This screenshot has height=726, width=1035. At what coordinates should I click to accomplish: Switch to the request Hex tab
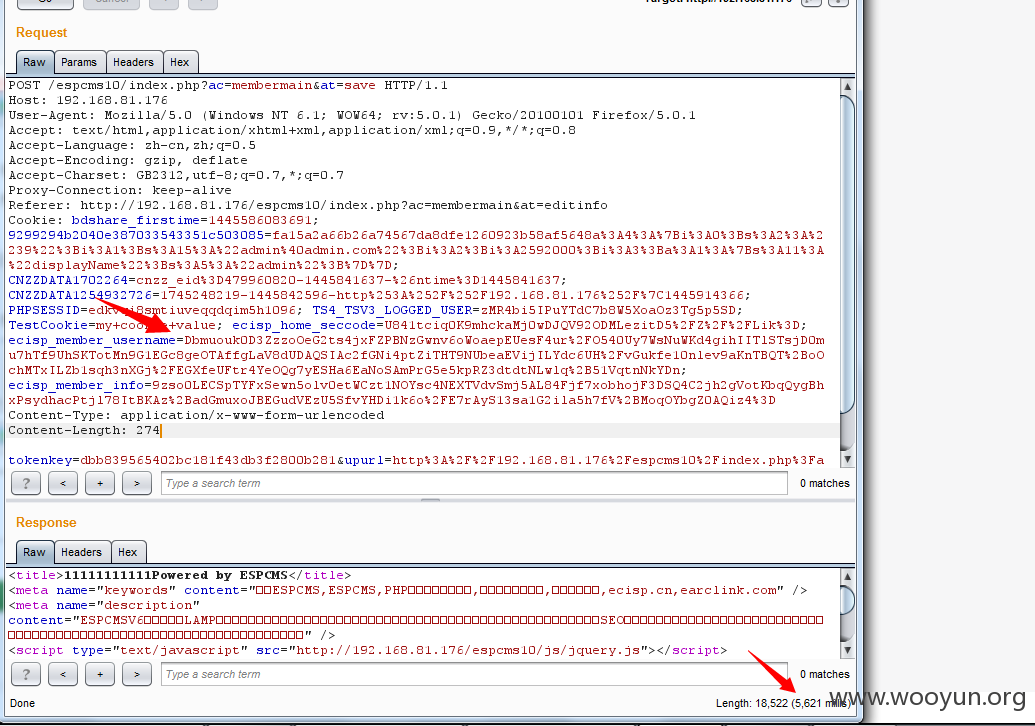click(x=180, y=62)
